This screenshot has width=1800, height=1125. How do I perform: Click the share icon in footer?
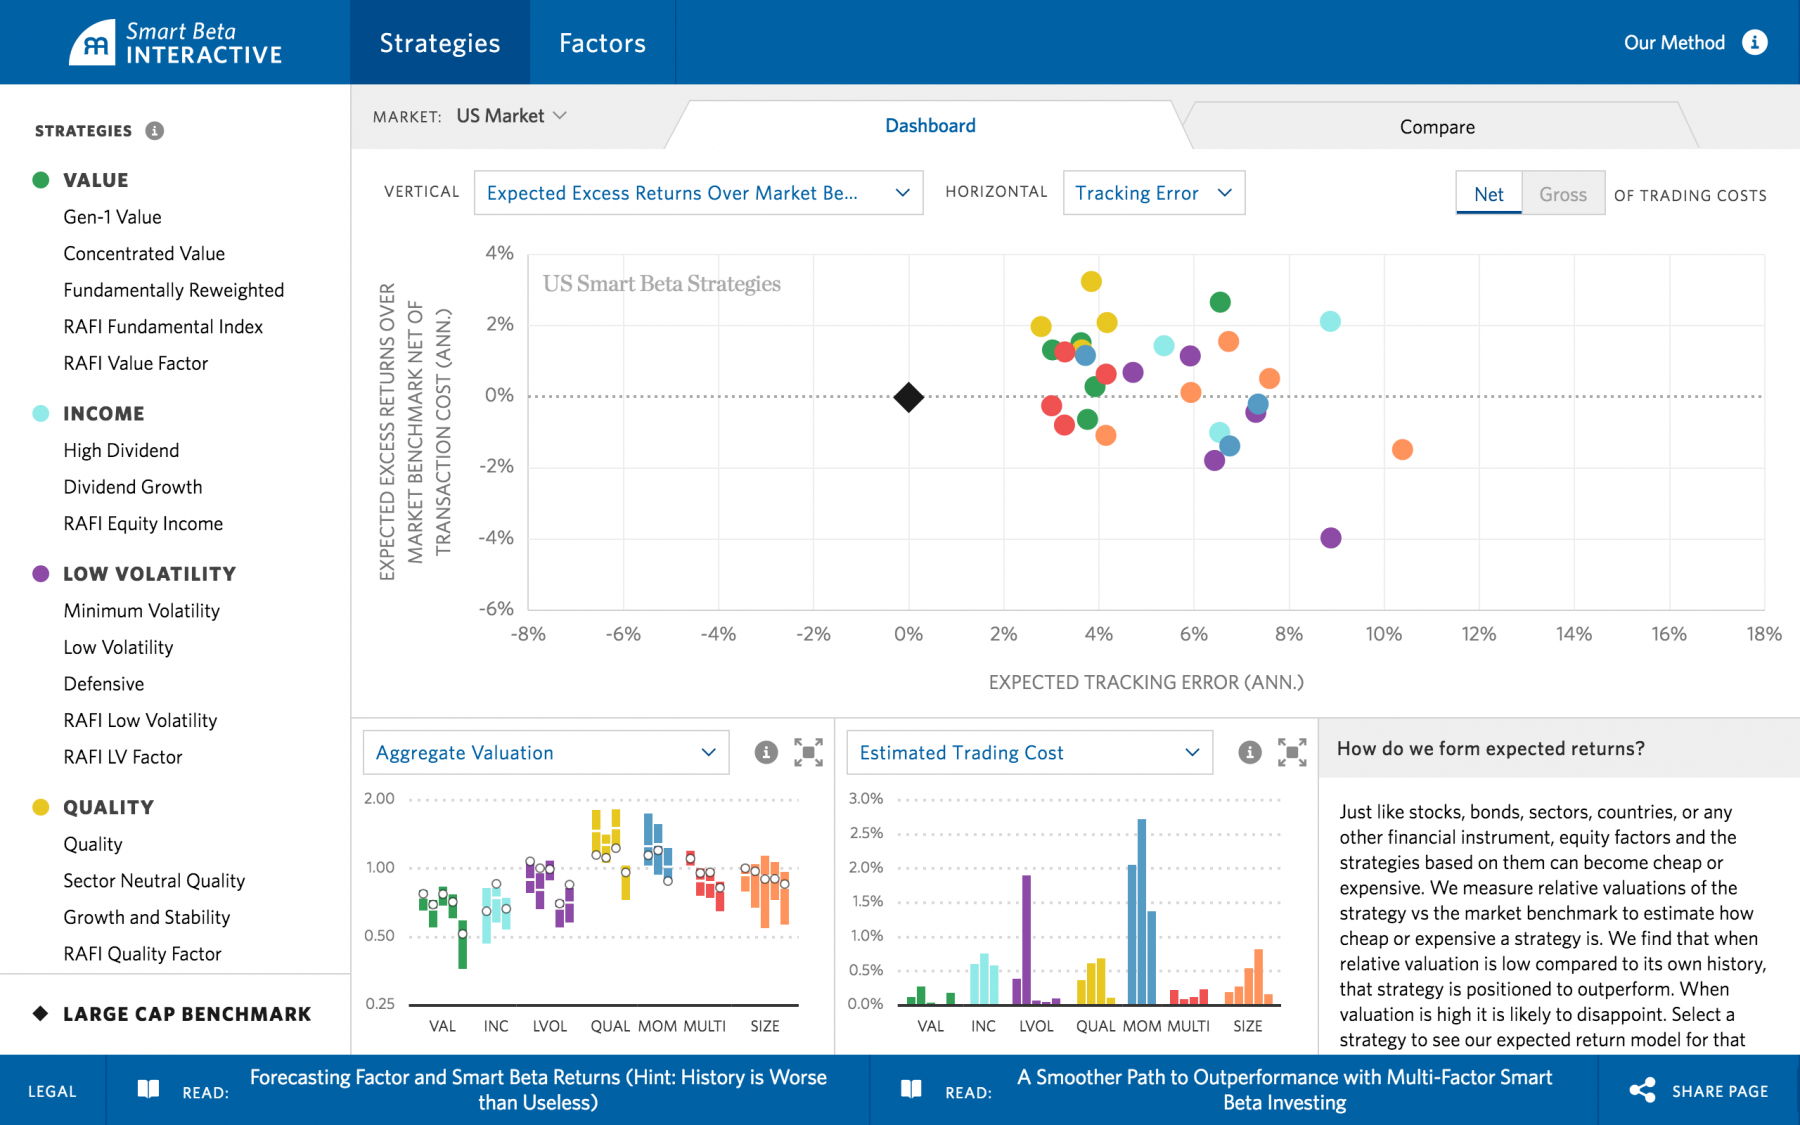coord(1642,1090)
